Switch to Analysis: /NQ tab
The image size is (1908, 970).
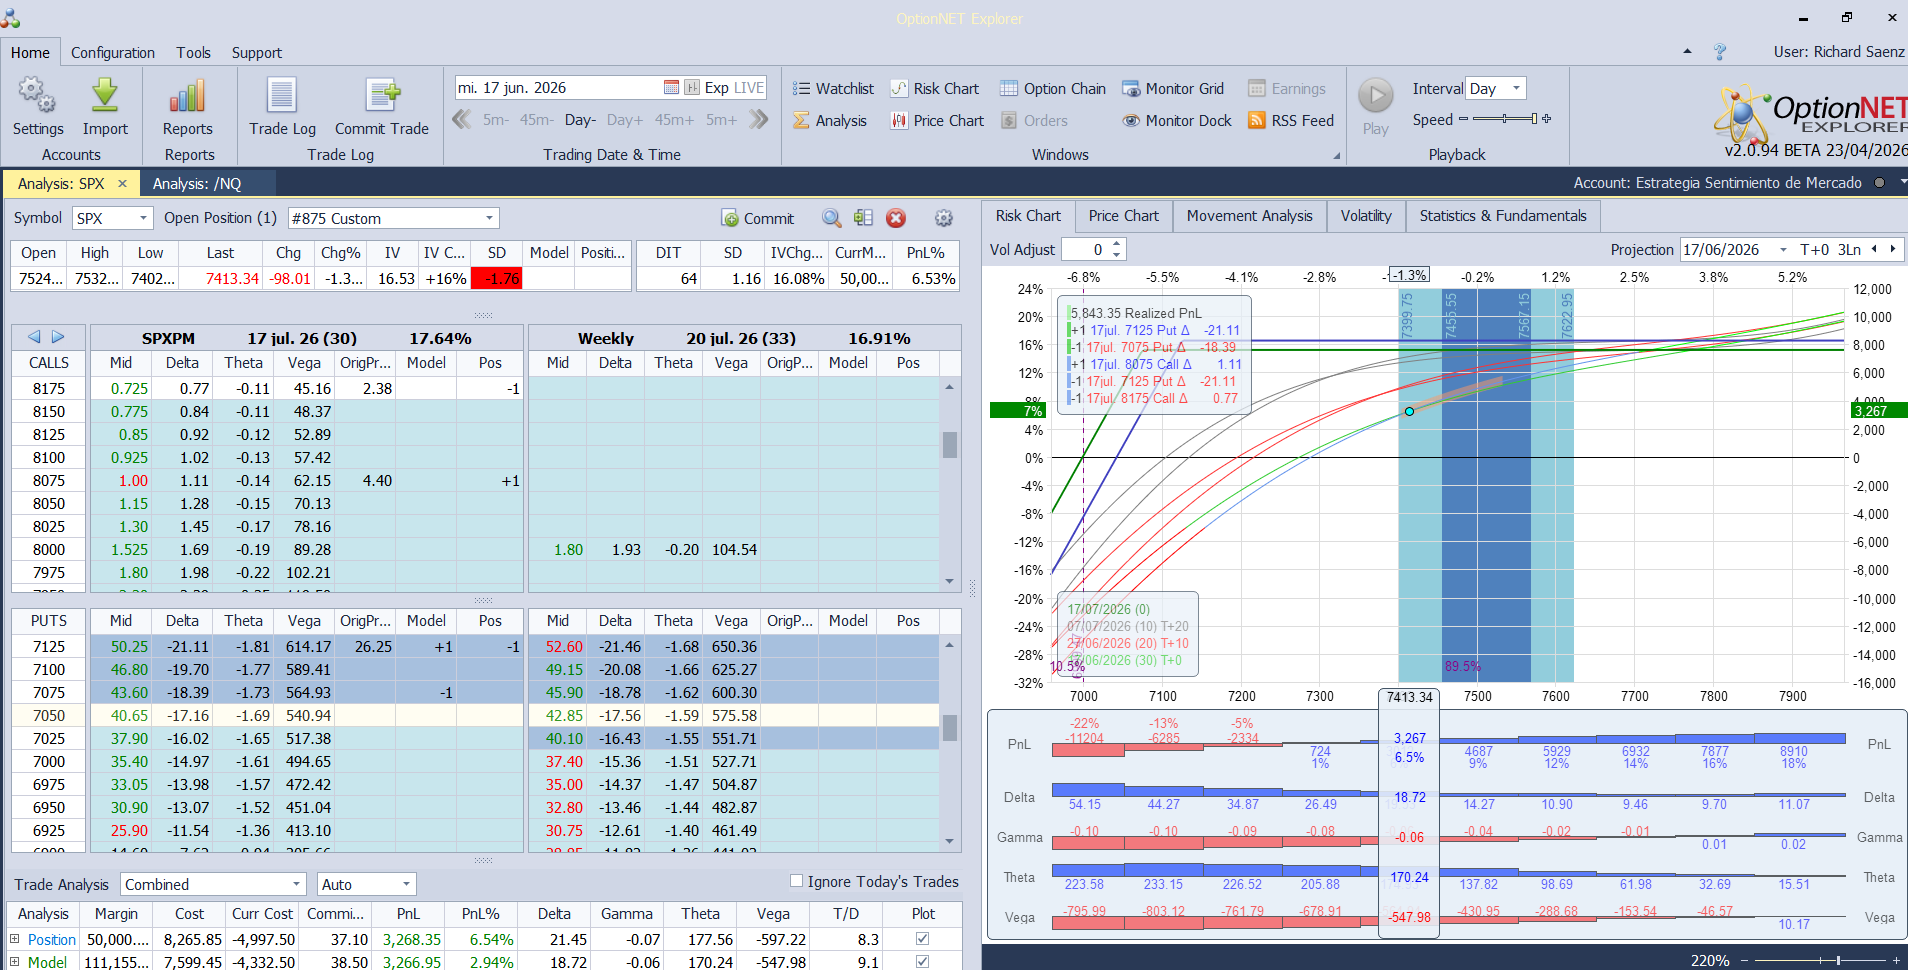coord(197,183)
